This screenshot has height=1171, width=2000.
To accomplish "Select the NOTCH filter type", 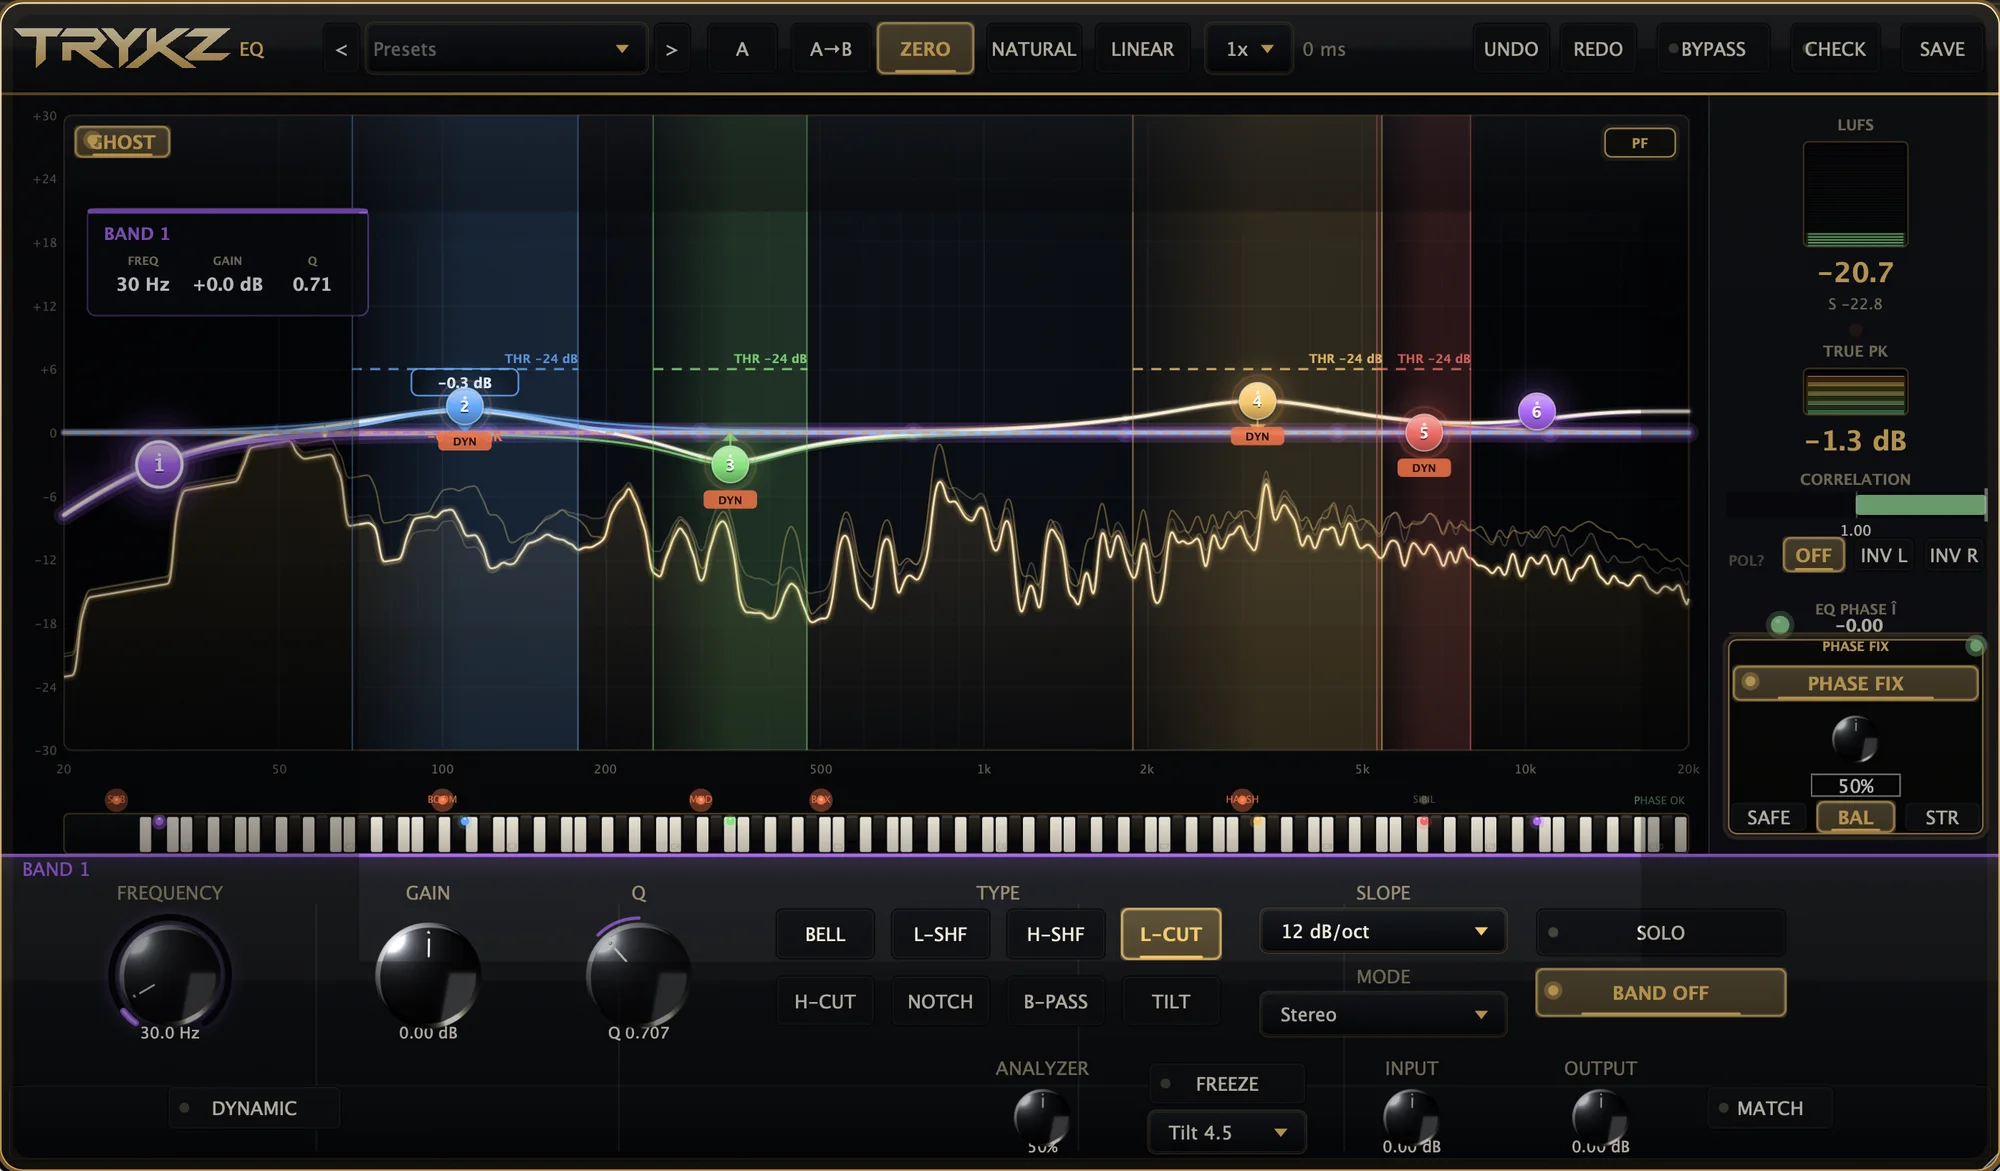I will (x=940, y=1002).
